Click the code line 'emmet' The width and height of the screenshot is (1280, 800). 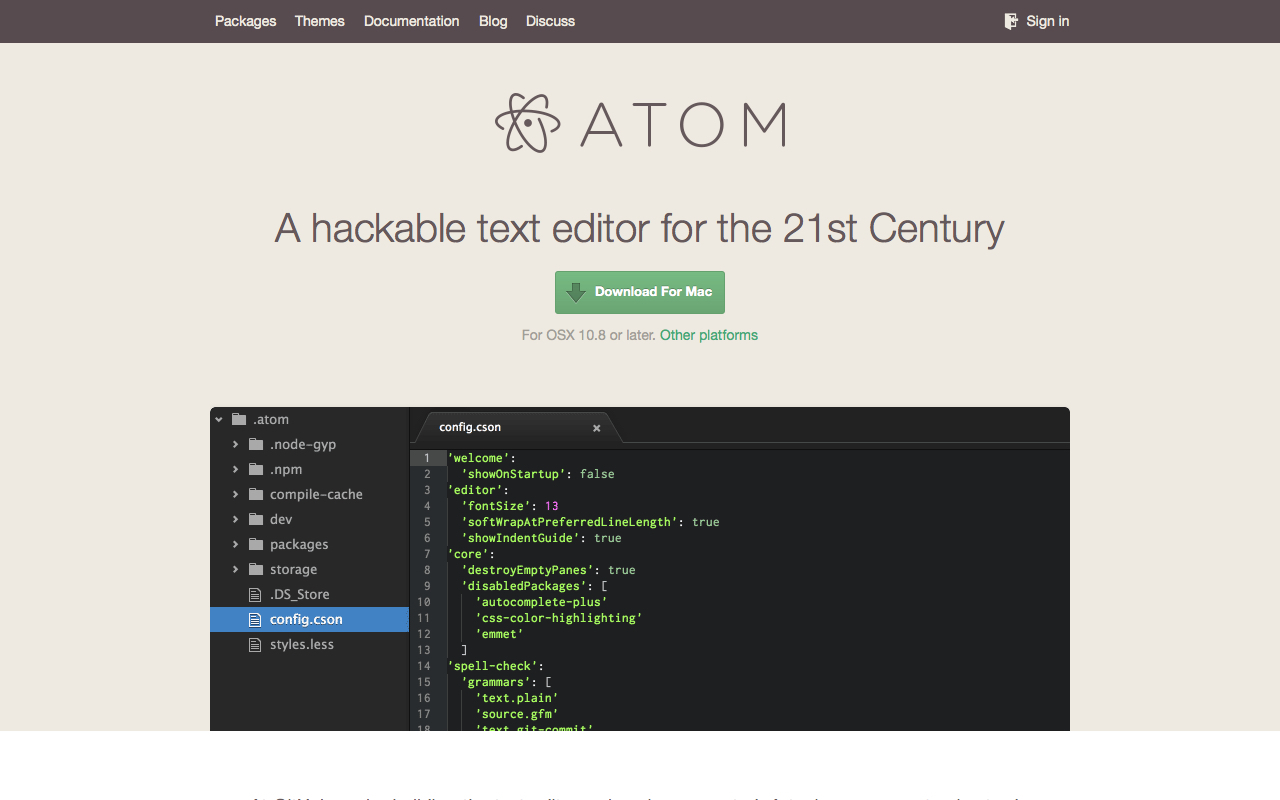(x=499, y=634)
